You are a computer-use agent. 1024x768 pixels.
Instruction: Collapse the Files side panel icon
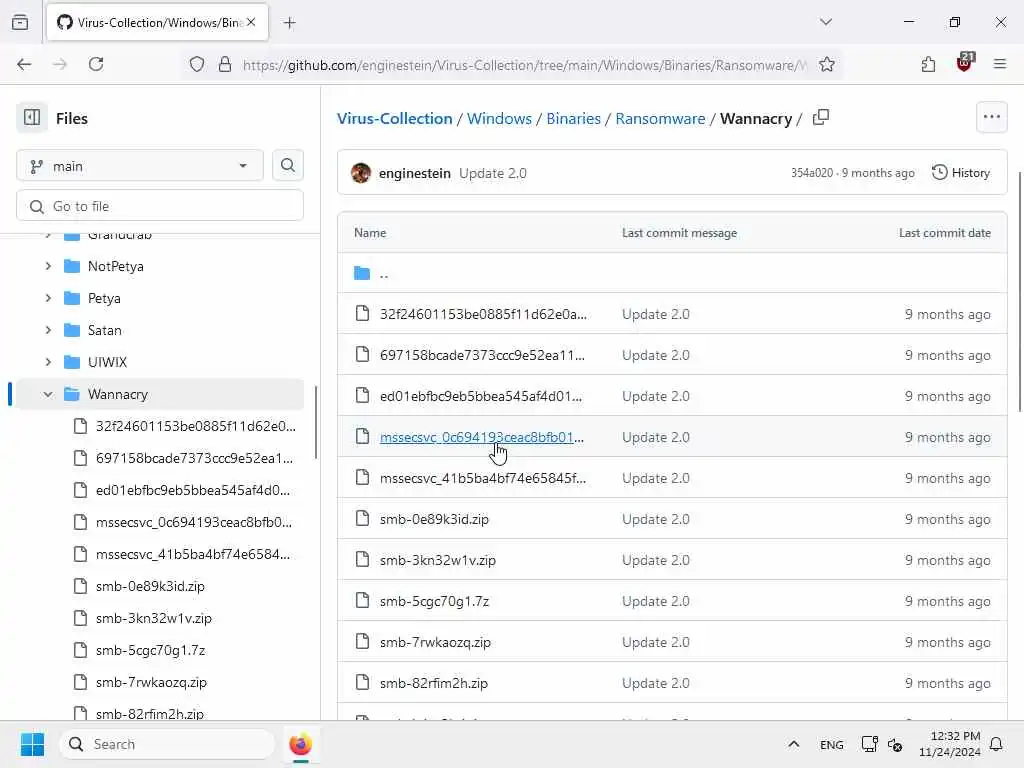point(31,118)
